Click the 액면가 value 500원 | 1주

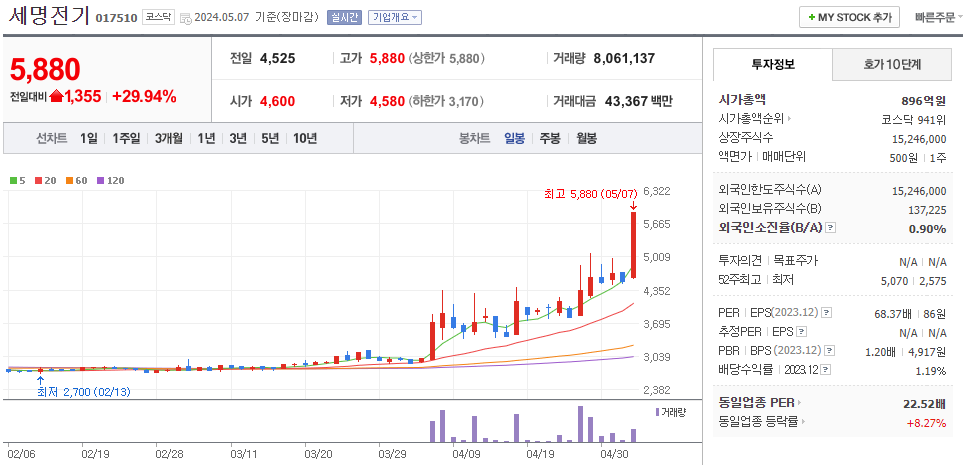pyautogui.click(x=918, y=158)
